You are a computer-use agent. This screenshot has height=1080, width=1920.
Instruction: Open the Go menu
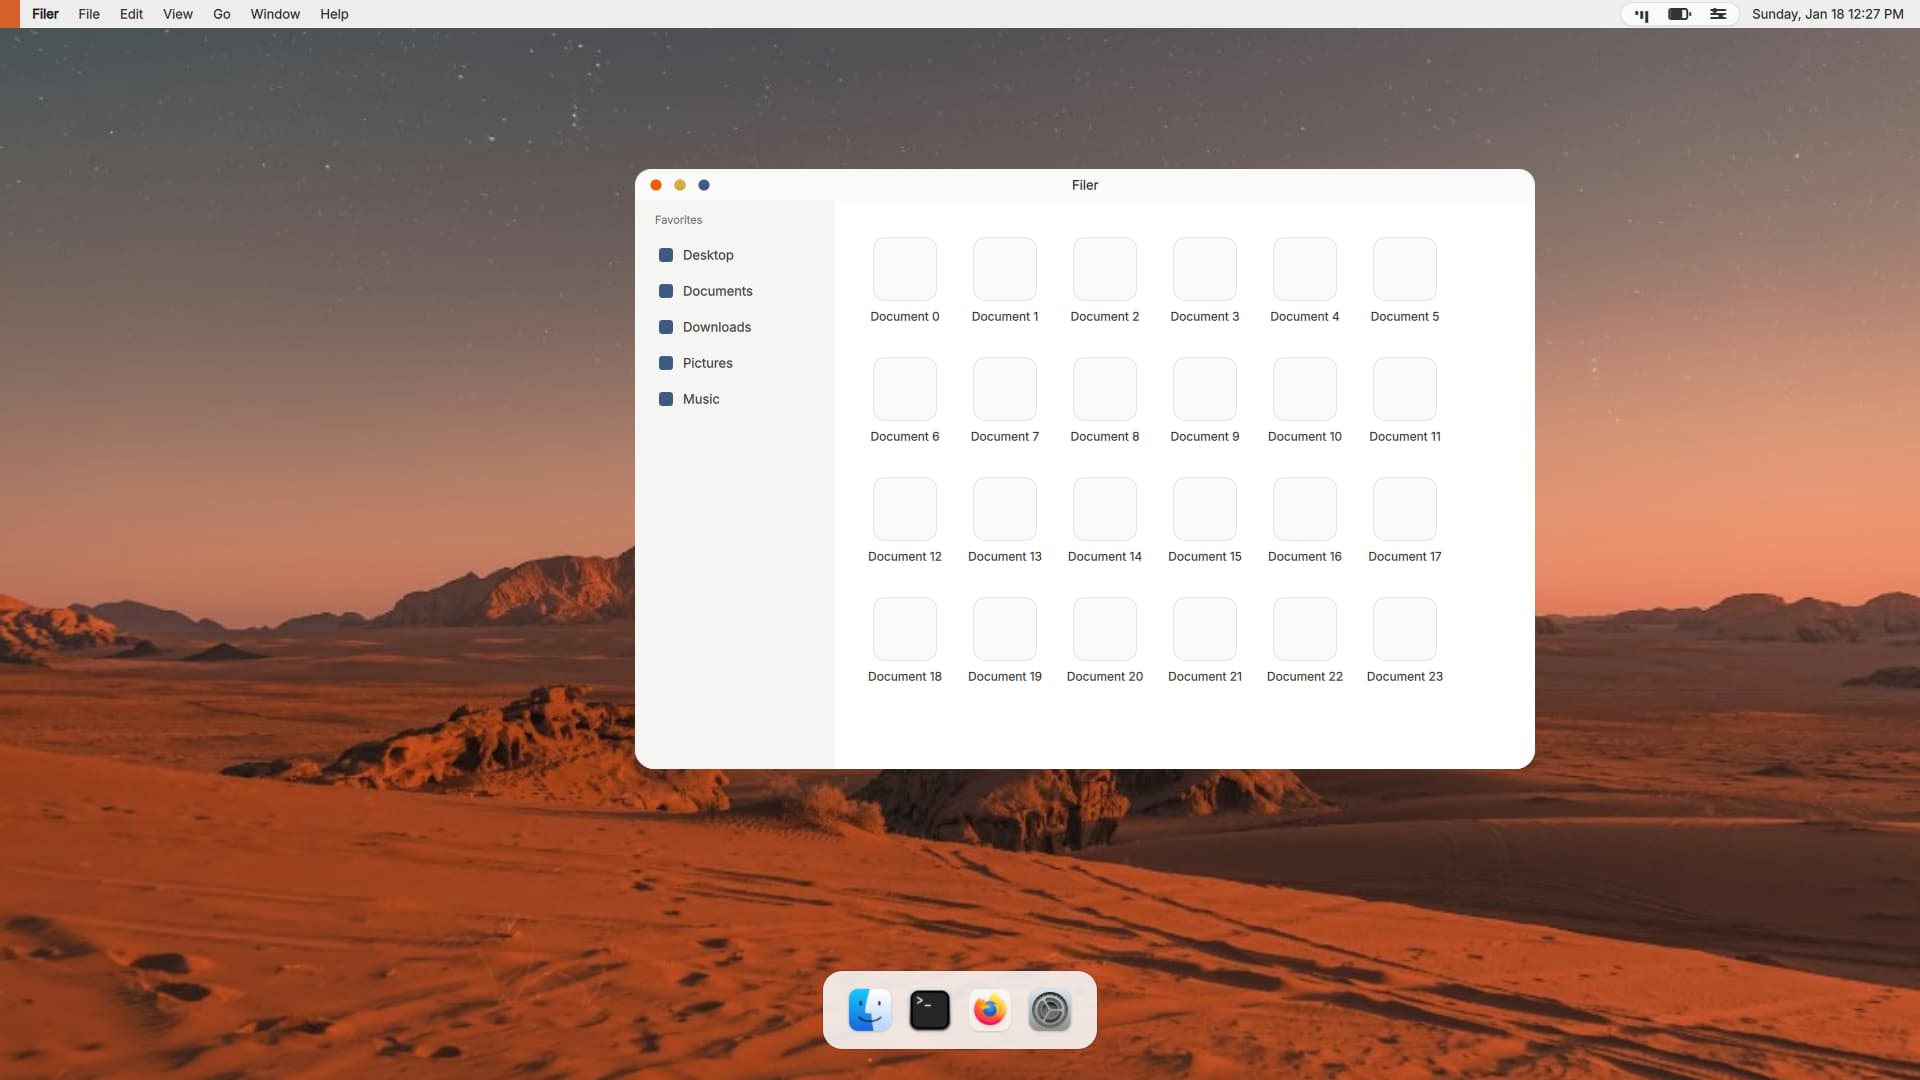221,14
